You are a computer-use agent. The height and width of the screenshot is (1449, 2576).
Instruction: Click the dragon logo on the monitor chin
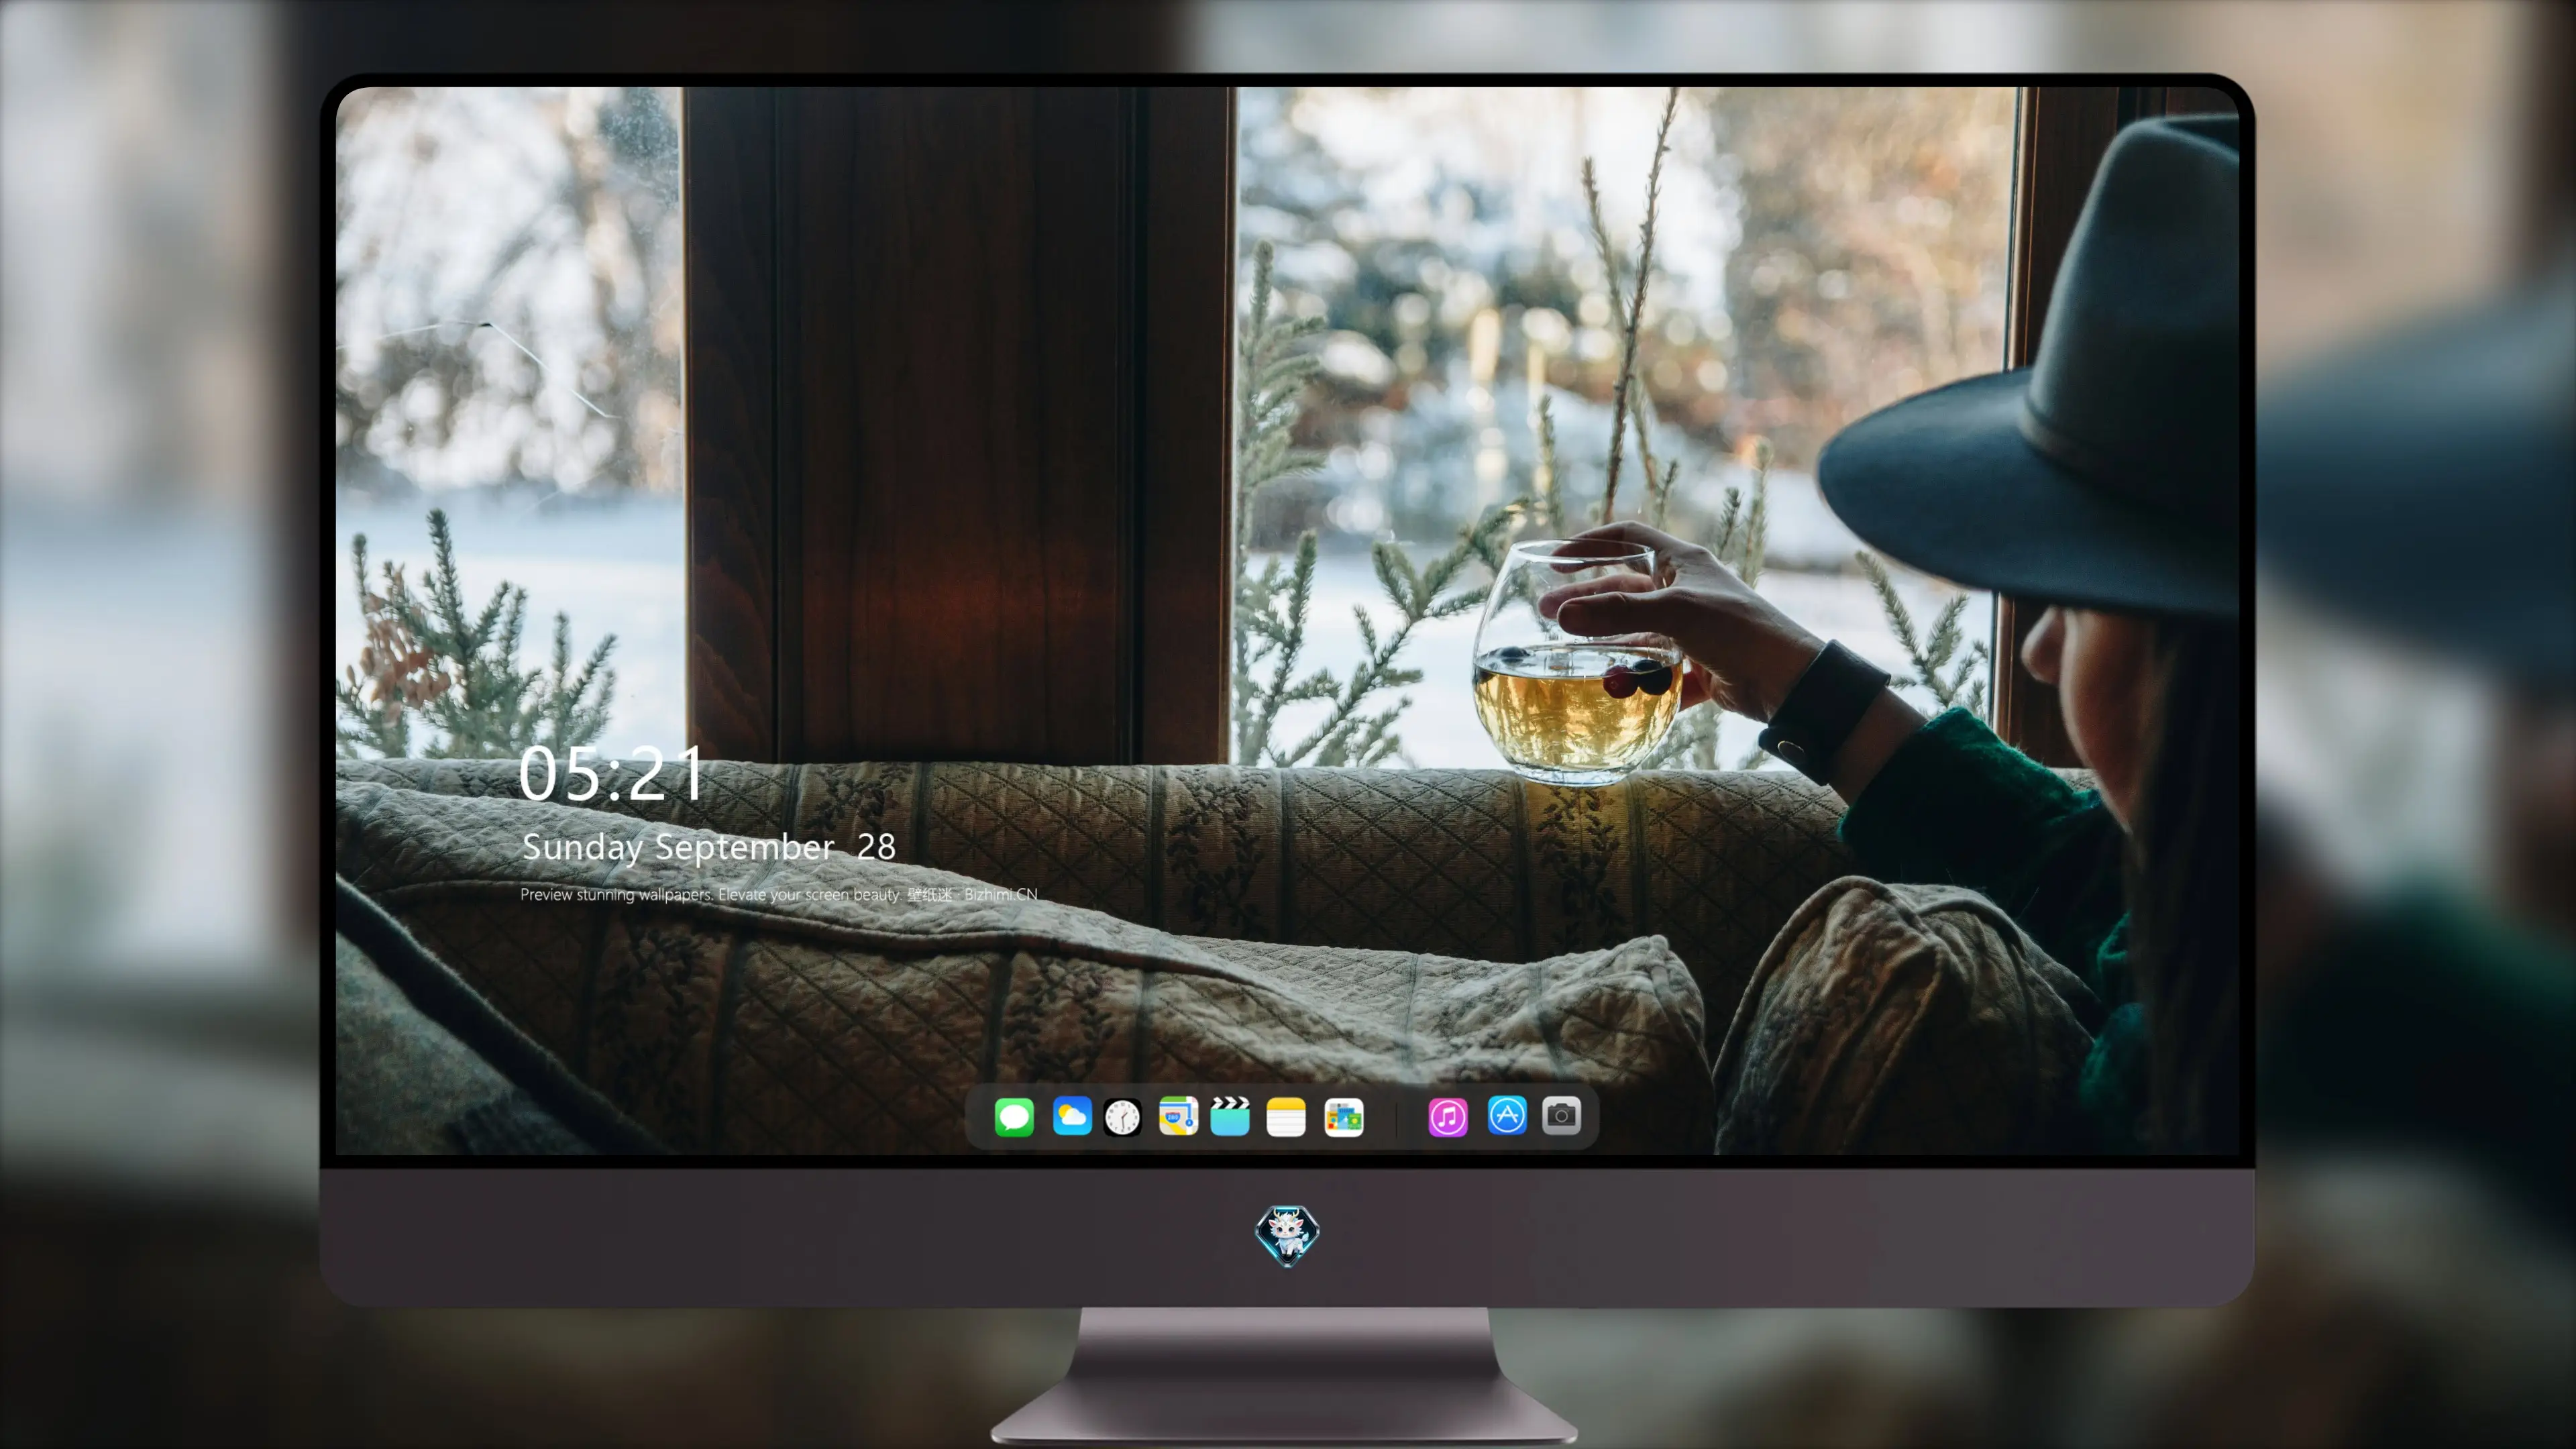click(1287, 1236)
